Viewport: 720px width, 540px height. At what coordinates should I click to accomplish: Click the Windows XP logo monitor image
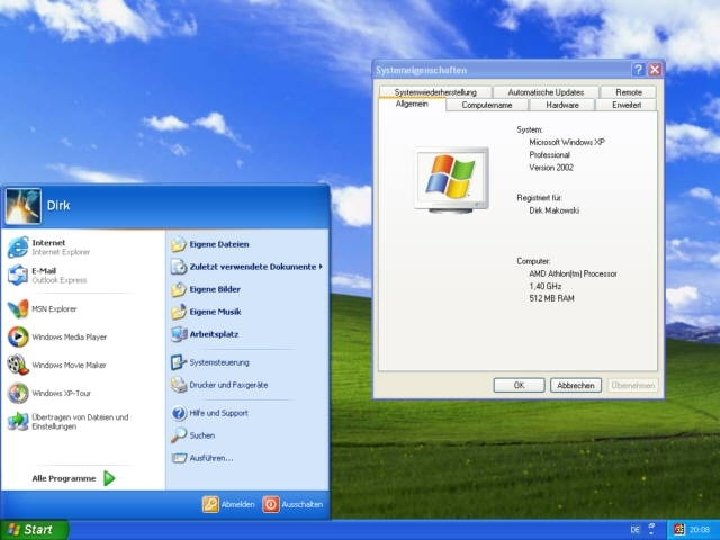tap(451, 180)
